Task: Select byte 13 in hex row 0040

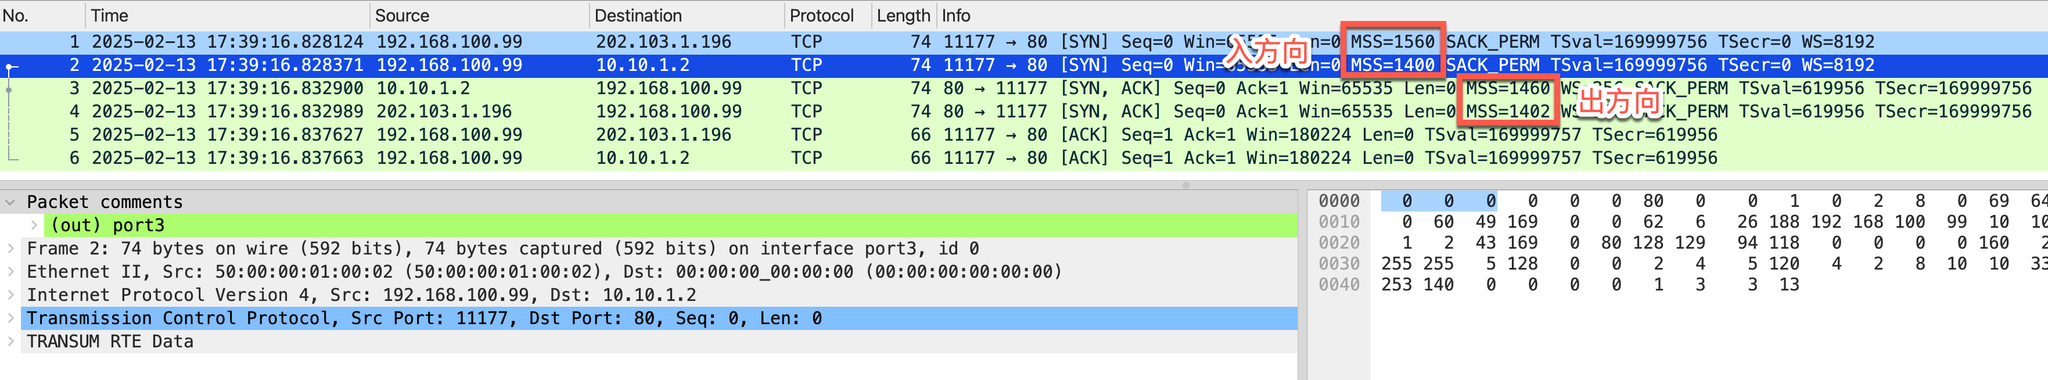Action: 1788,285
